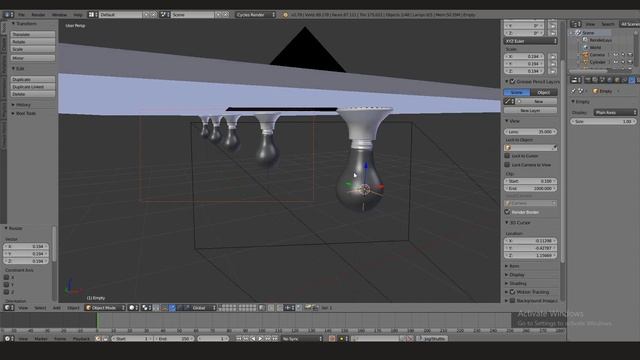Open the Window menu

(x=59, y=15)
